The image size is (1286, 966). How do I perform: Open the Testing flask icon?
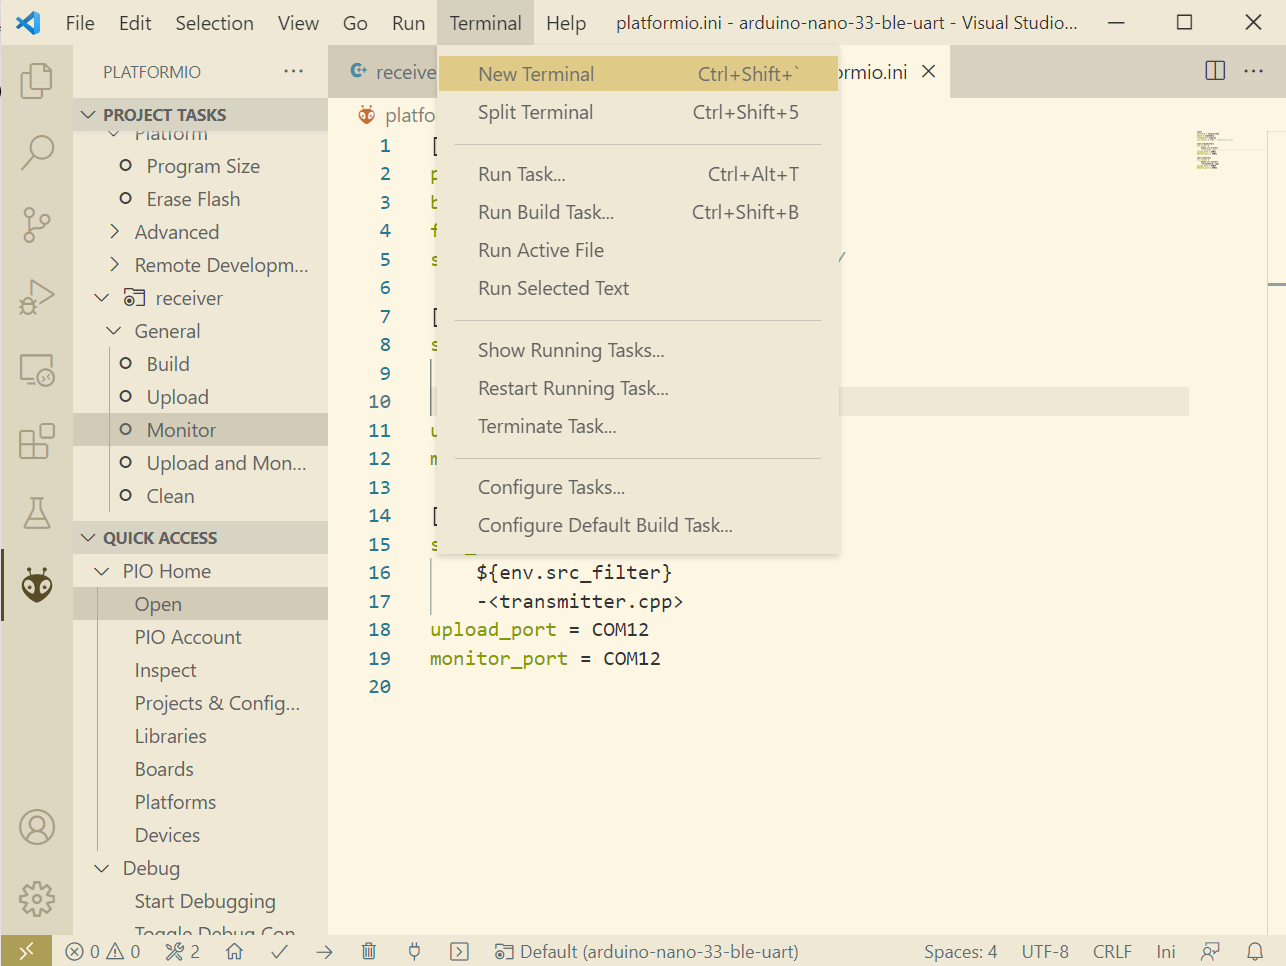(37, 513)
